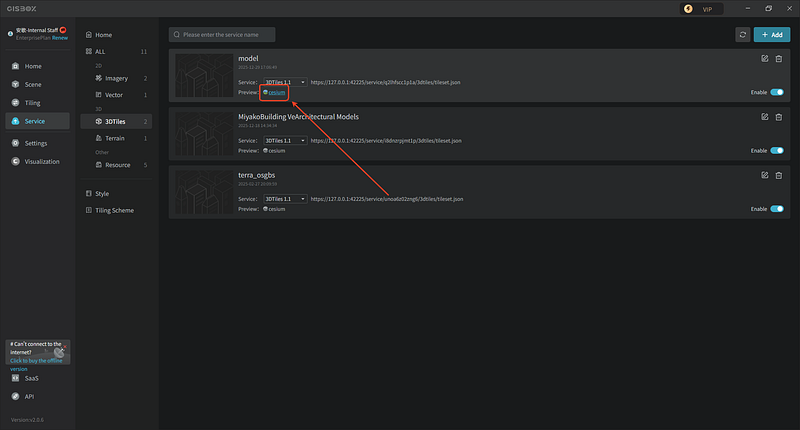Select the 3DTiles category
The image size is (800, 430).
tap(116, 121)
